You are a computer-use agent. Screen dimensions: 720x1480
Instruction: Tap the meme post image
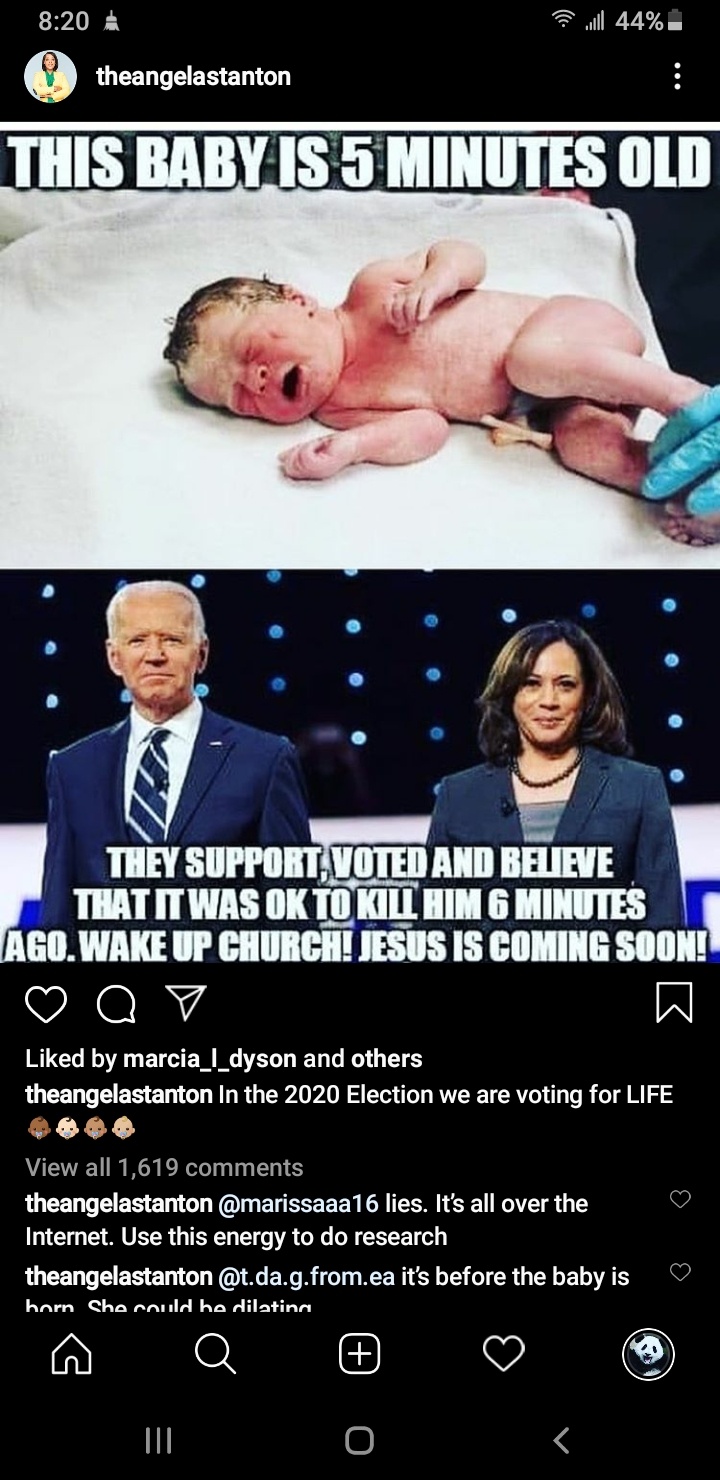(x=360, y=545)
